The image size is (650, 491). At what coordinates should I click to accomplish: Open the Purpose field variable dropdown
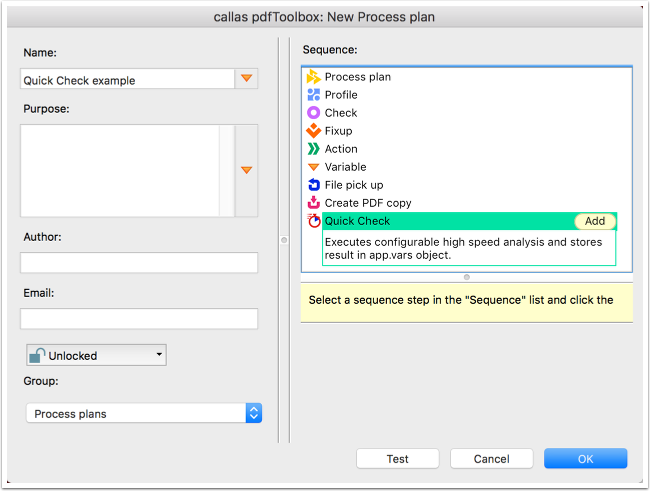click(246, 170)
